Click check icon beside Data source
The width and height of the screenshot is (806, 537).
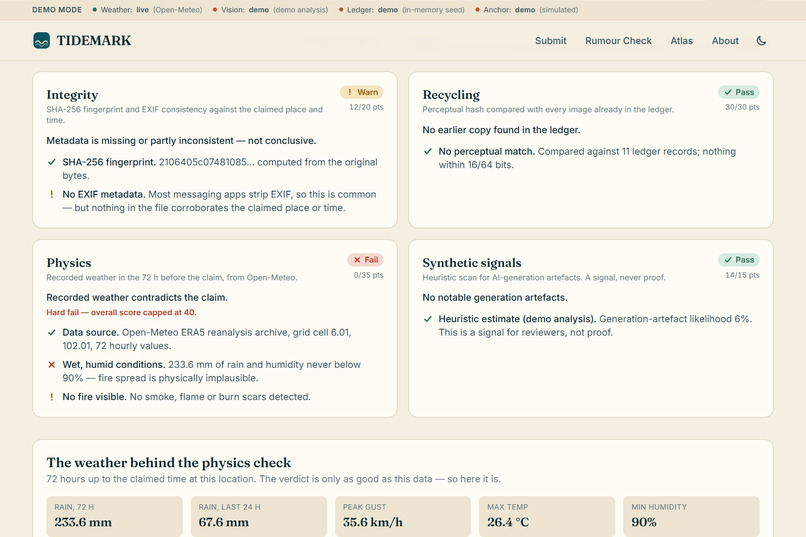point(51,332)
